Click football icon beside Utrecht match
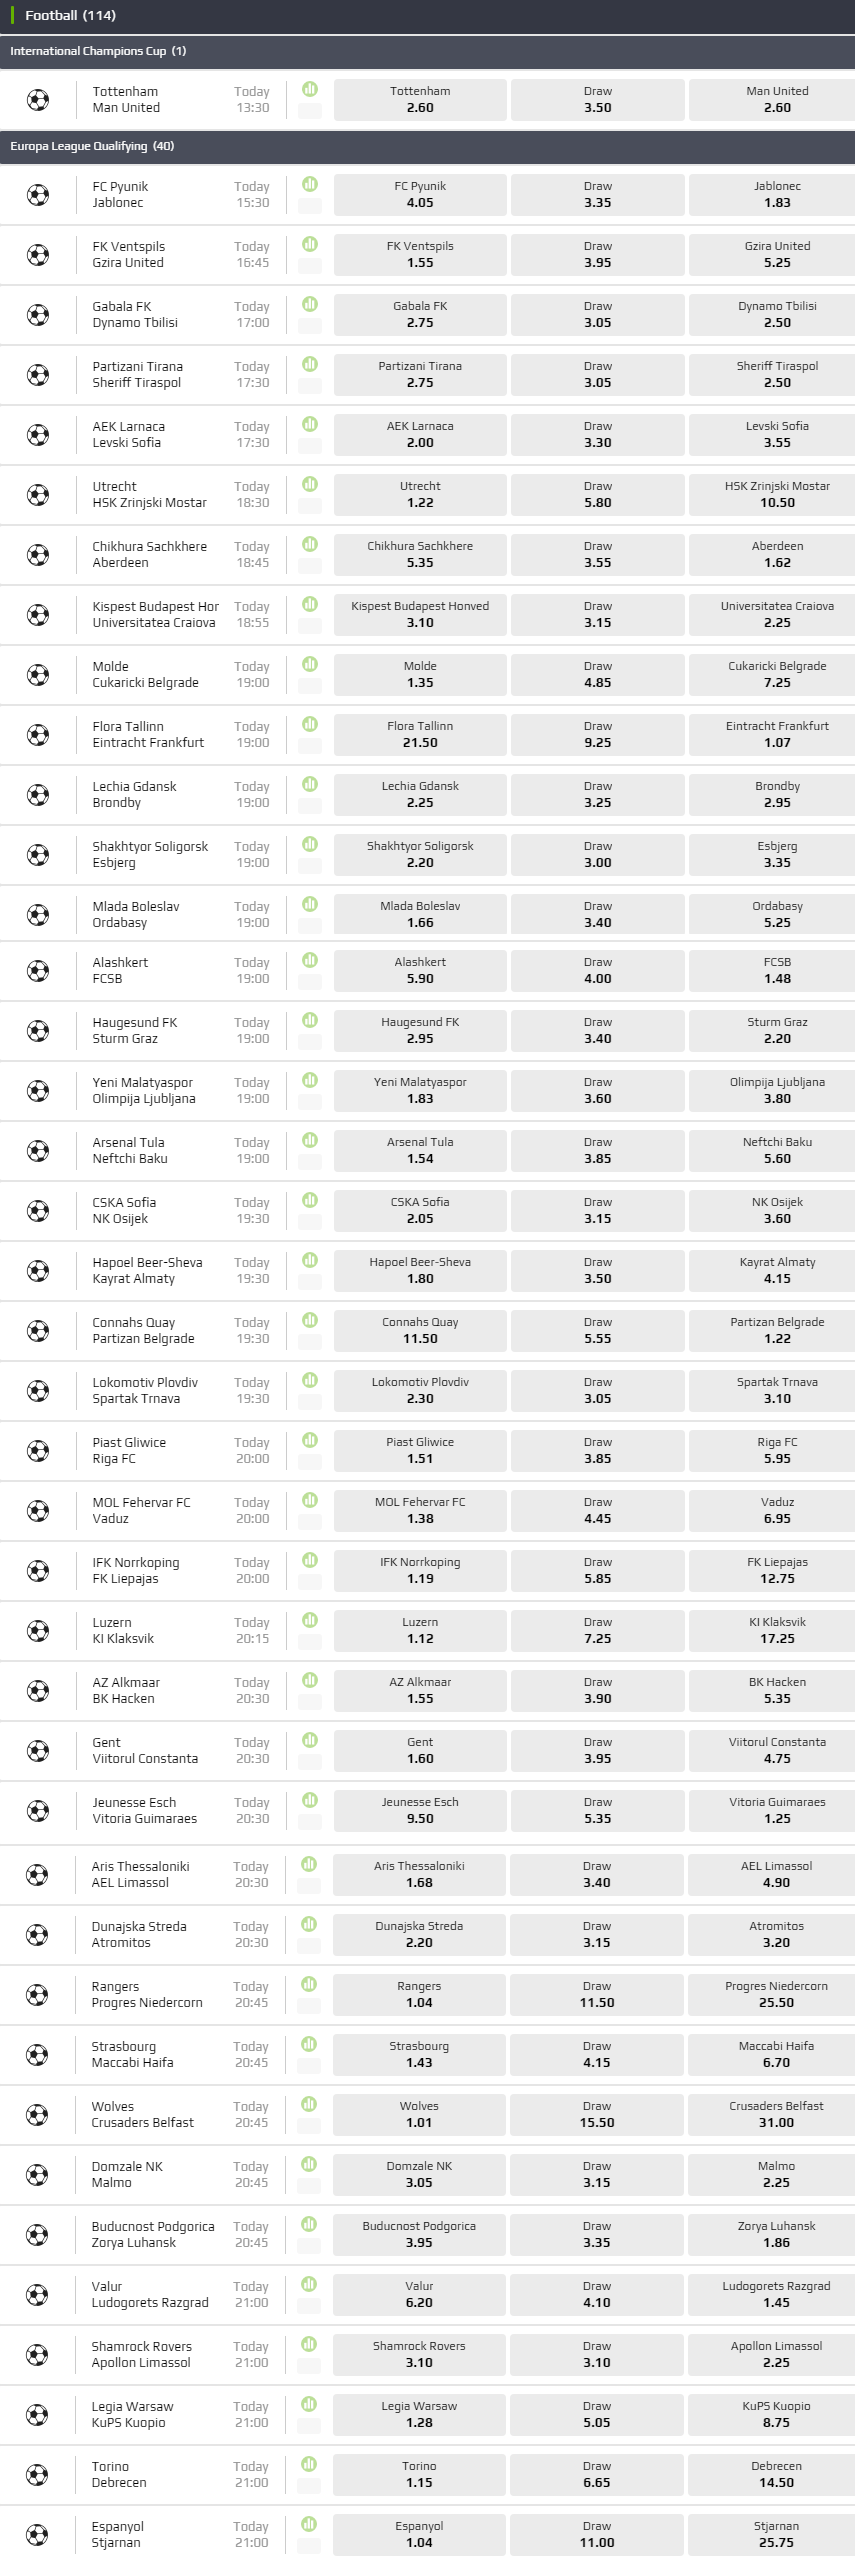 38,495
